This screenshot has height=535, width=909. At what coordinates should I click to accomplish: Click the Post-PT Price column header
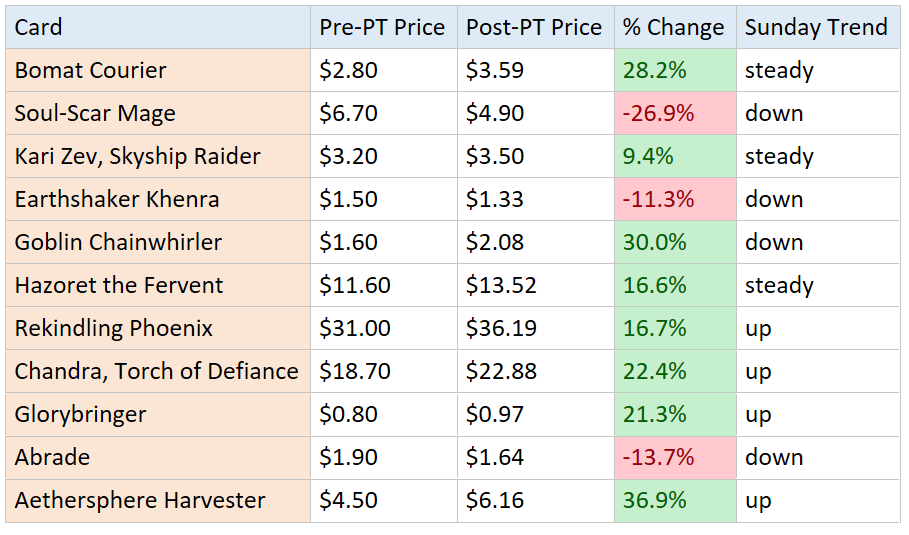pyautogui.click(x=535, y=28)
